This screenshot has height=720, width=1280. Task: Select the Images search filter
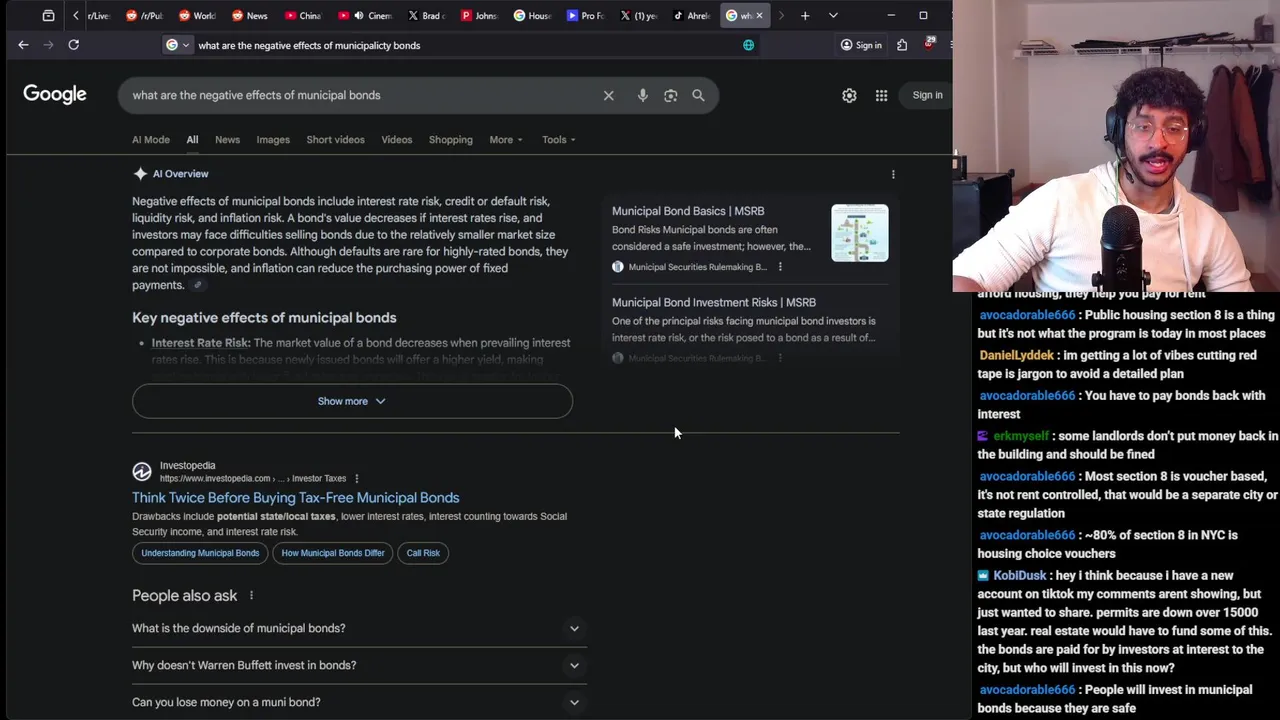(x=273, y=140)
